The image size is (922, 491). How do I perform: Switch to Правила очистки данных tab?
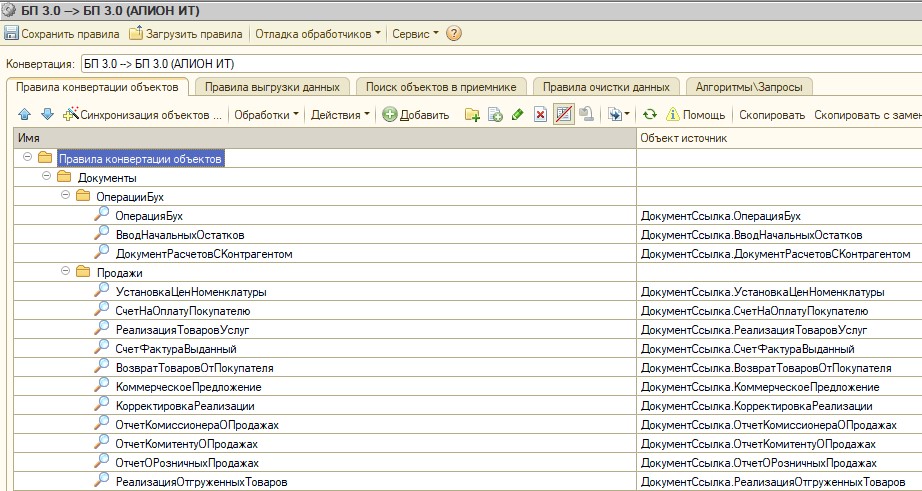(x=606, y=87)
